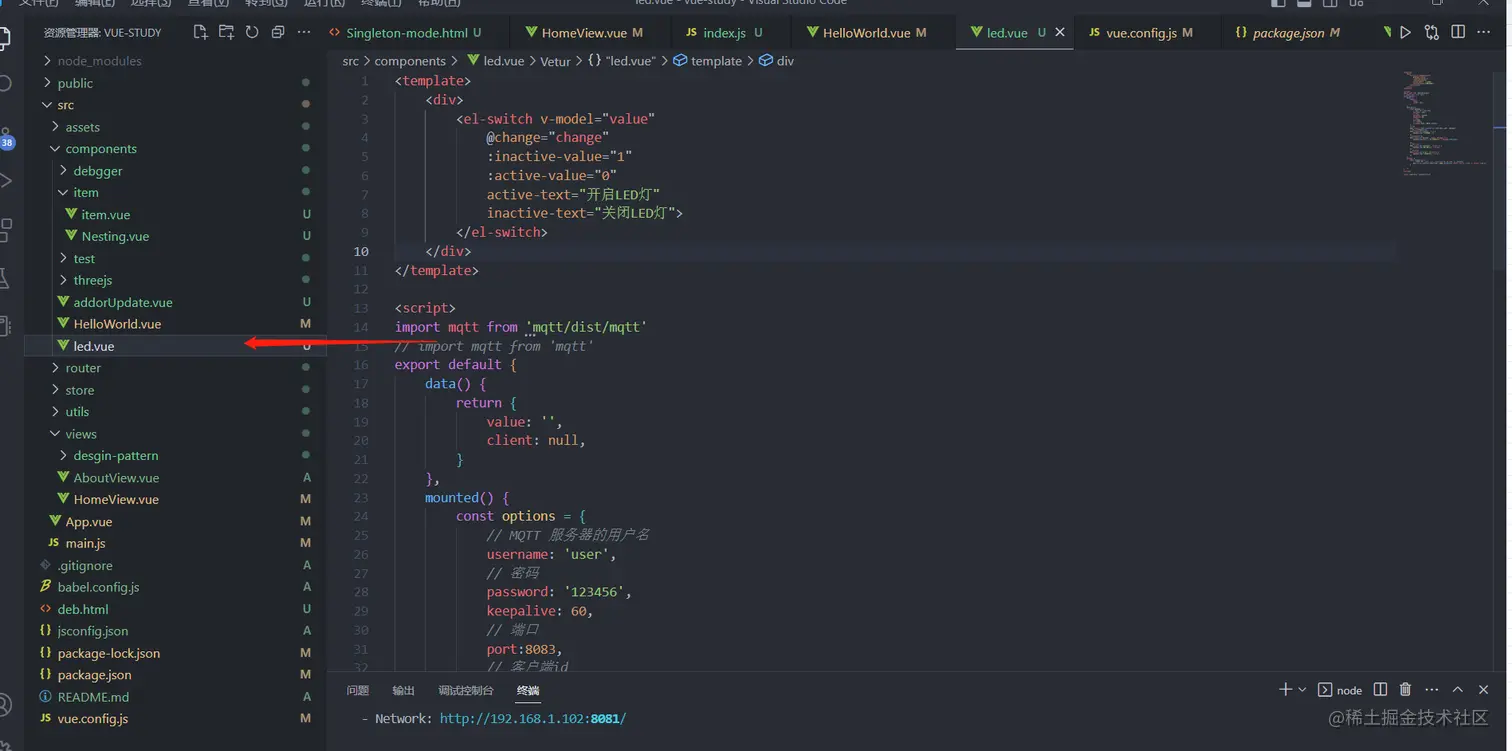The height and width of the screenshot is (751, 1512).
Task: Open editor more actions ellipsis at top right
Action: pyautogui.click(x=1484, y=32)
